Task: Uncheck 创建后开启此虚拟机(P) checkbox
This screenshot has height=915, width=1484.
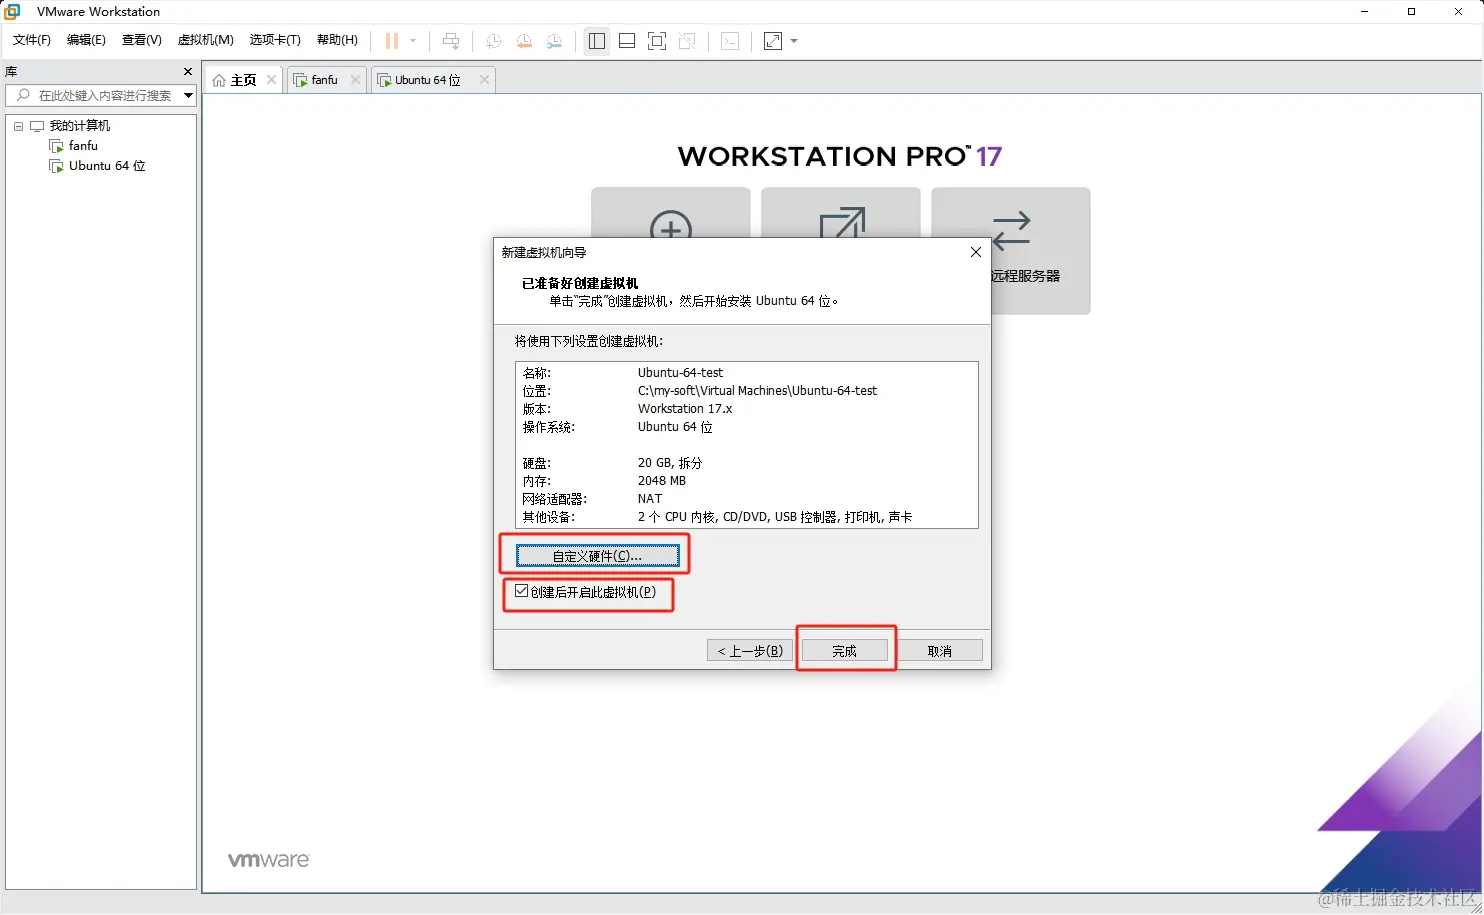Action: coord(521,591)
